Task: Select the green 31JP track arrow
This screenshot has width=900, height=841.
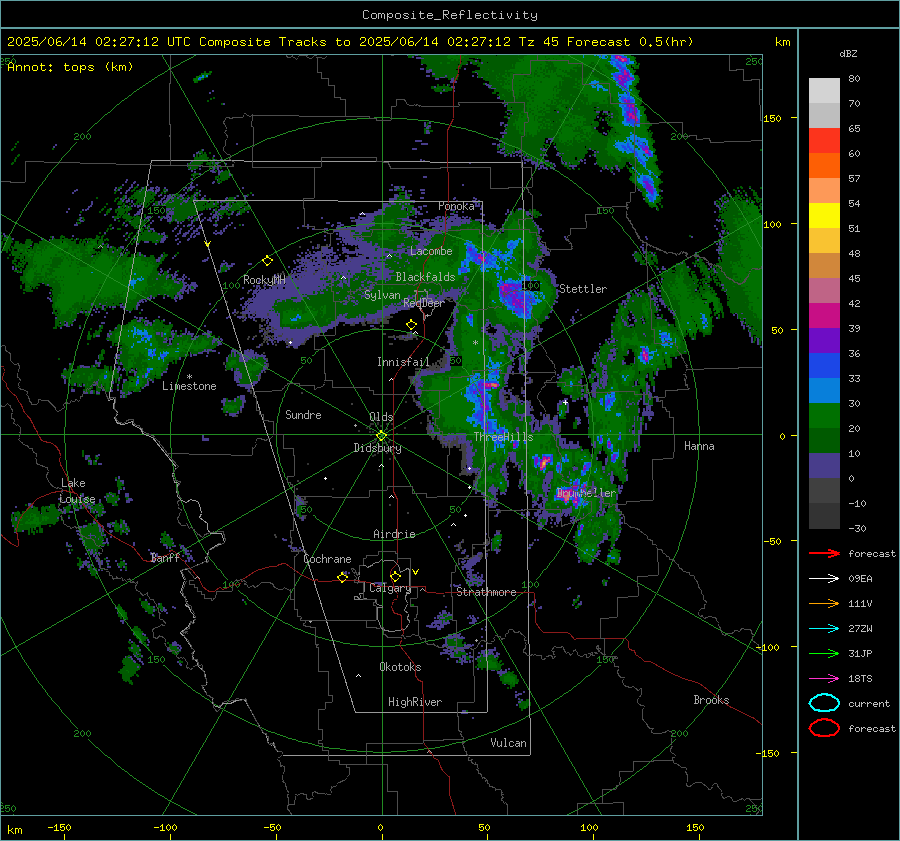Action: (x=824, y=653)
